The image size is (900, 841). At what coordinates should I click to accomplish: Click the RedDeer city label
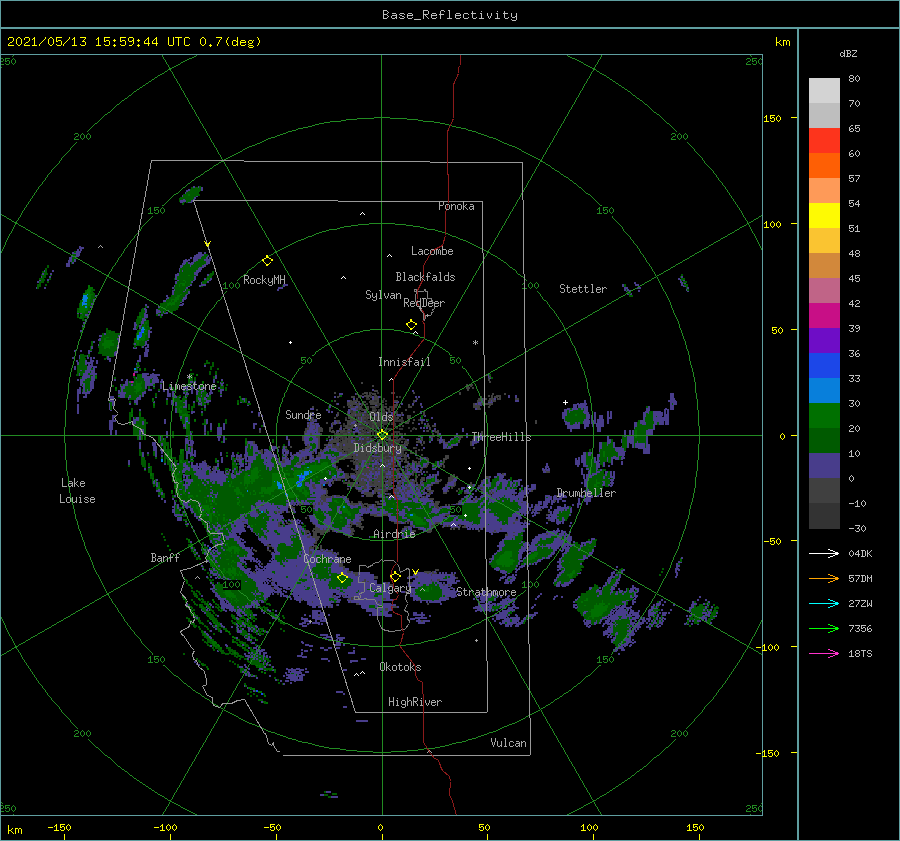424,303
